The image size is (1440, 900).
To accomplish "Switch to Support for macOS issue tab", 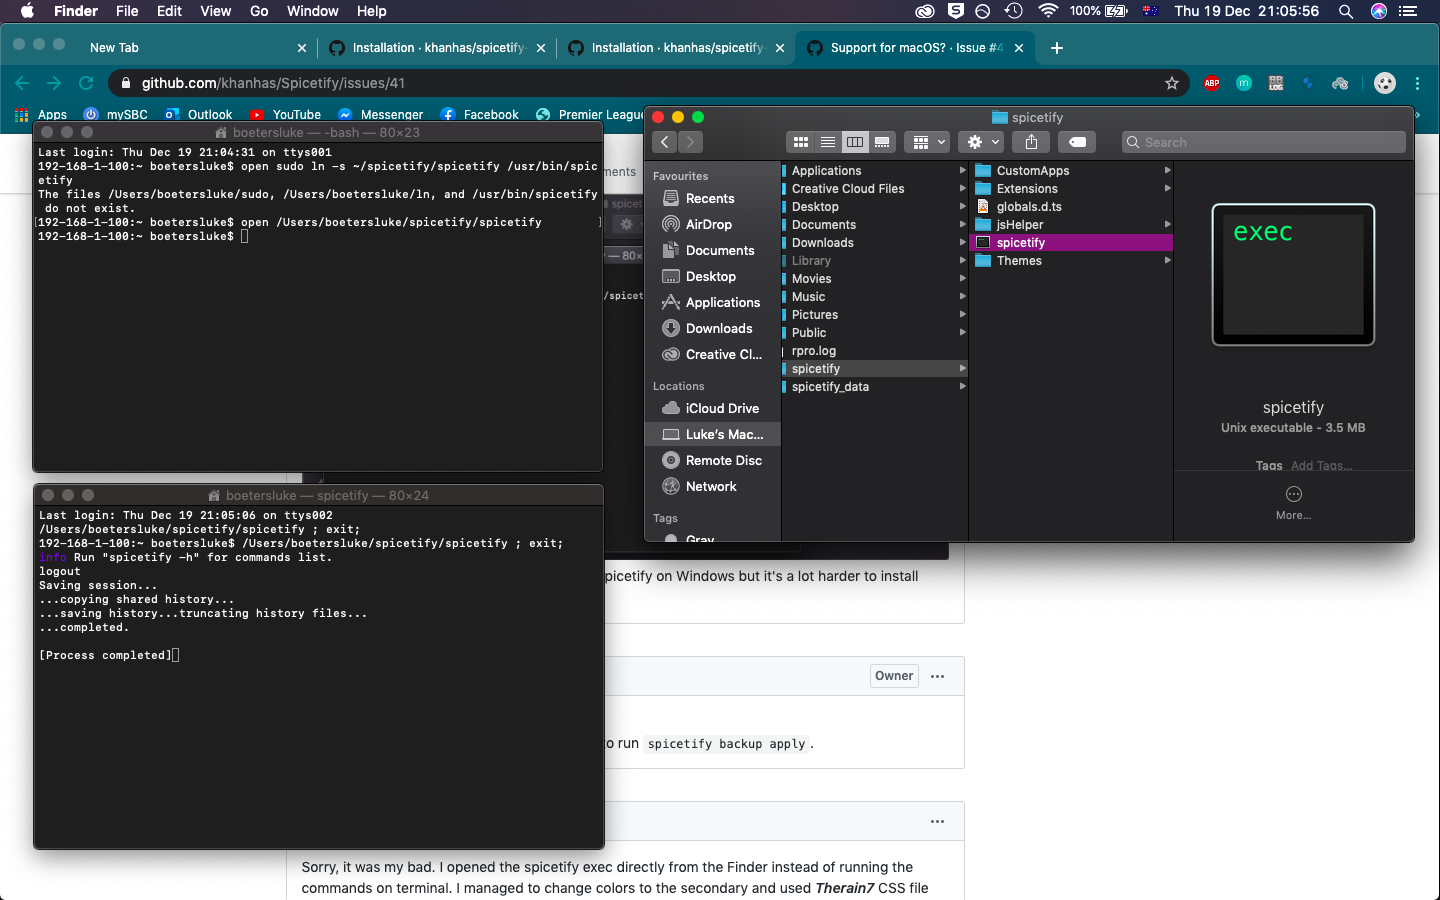I will 916,47.
